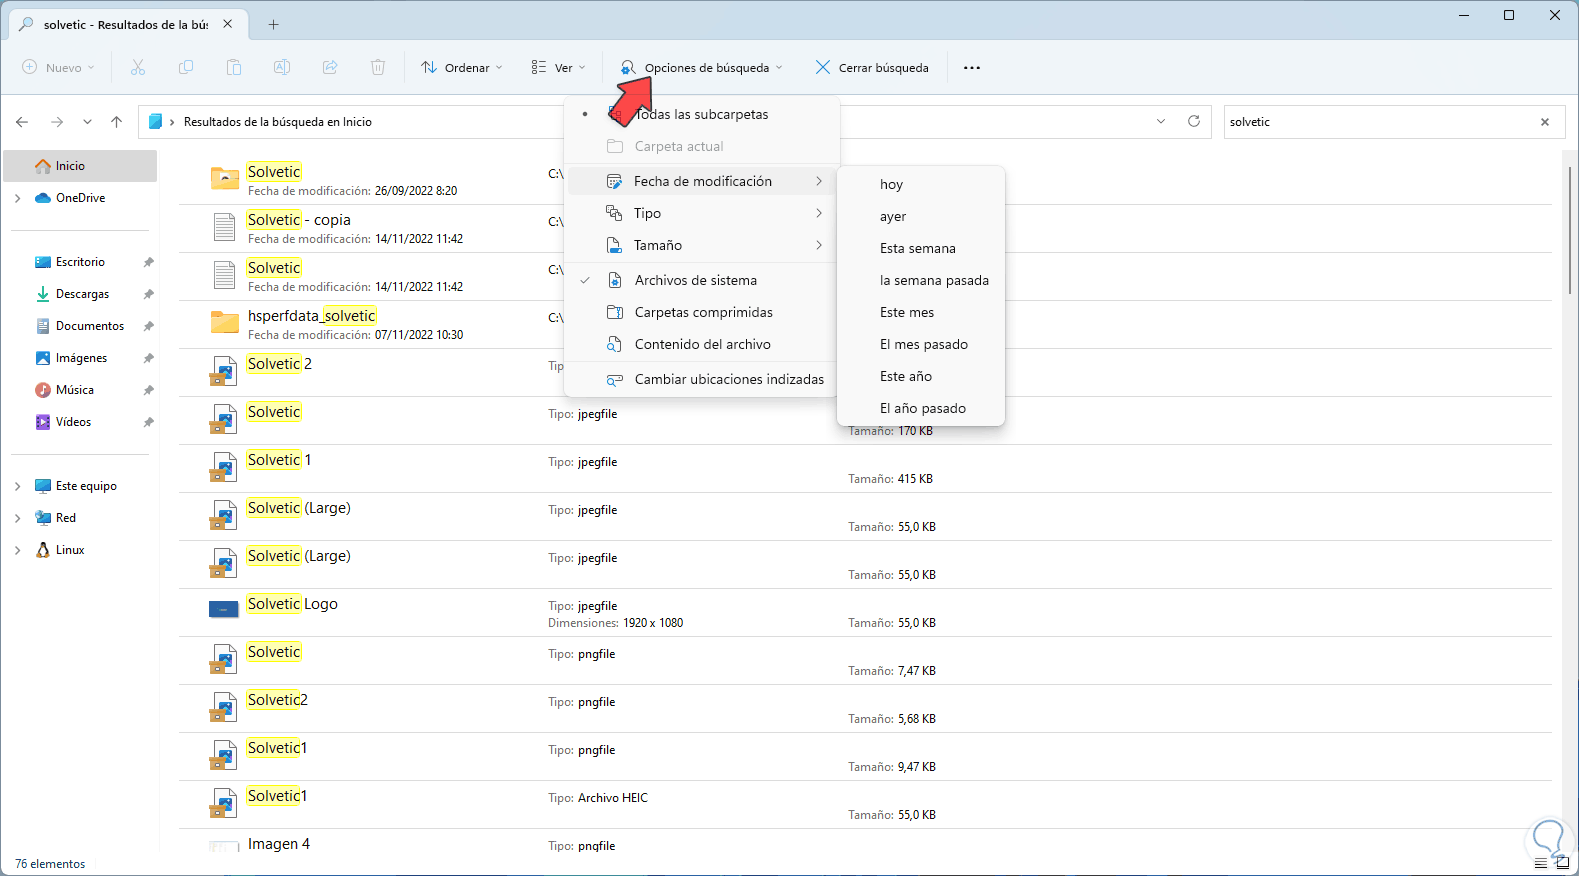Screen dimensions: 1579x876
Task: Toggle Carpetas comprimidas option
Action: coord(701,312)
